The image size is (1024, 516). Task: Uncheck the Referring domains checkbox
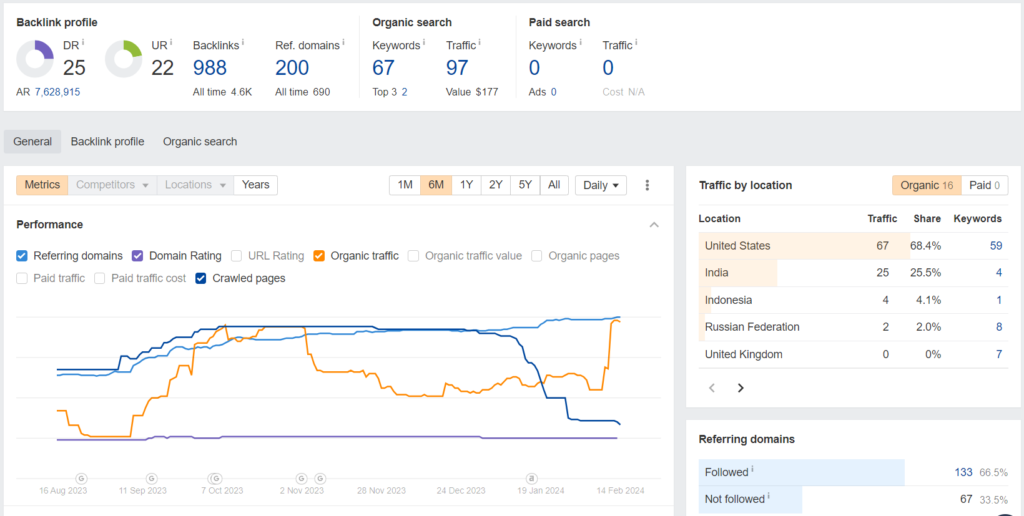(22, 256)
